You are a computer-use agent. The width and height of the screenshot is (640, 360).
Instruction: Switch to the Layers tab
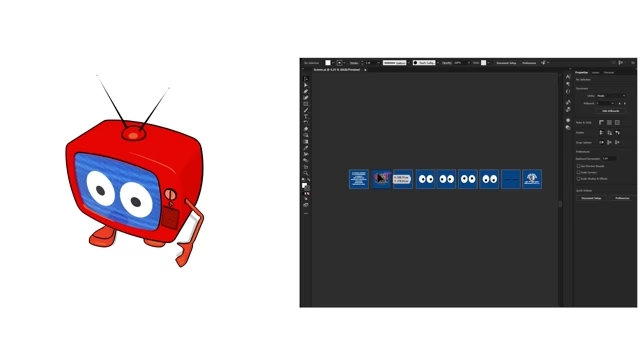point(595,73)
